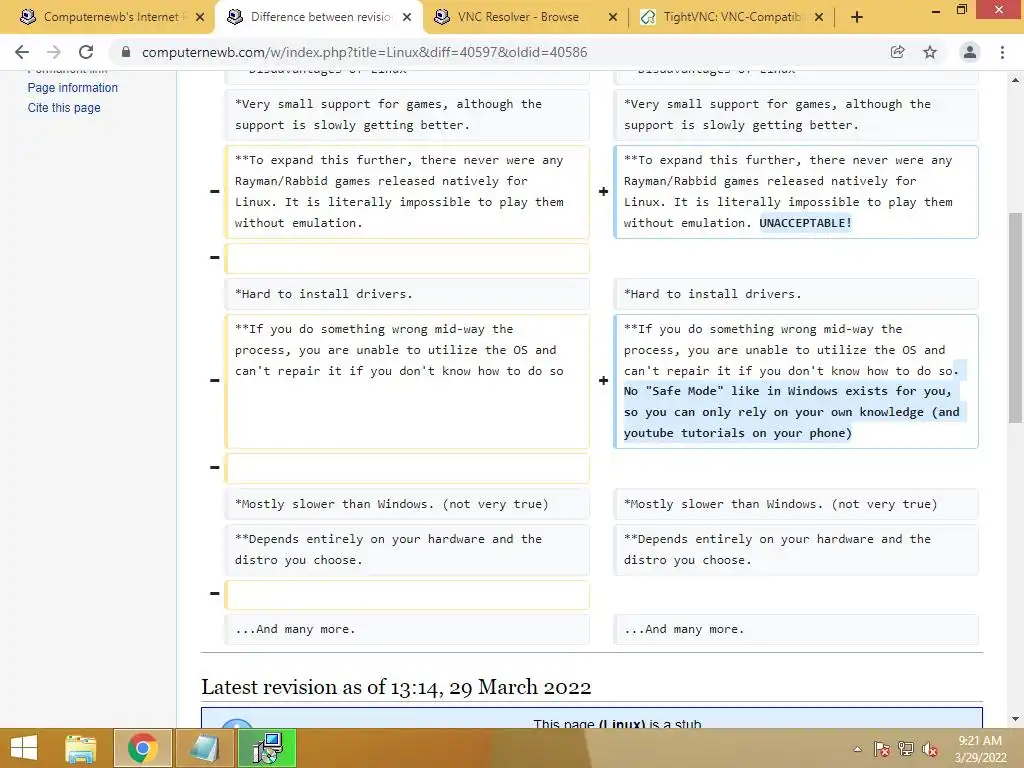Open a new tab with the plus button
The height and width of the screenshot is (768, 1024).
857,17
